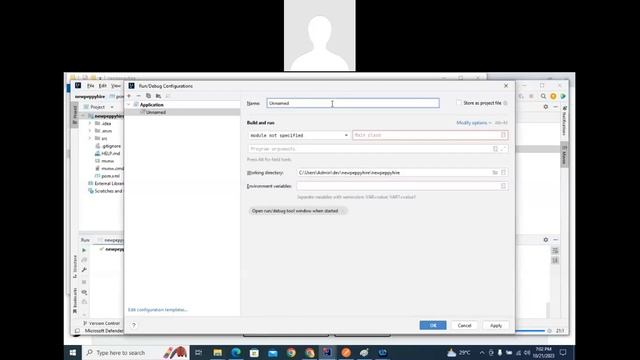Open the gear settings icon in the Run panel header
The width and height of the screenshot is (640, 360).
546,240
